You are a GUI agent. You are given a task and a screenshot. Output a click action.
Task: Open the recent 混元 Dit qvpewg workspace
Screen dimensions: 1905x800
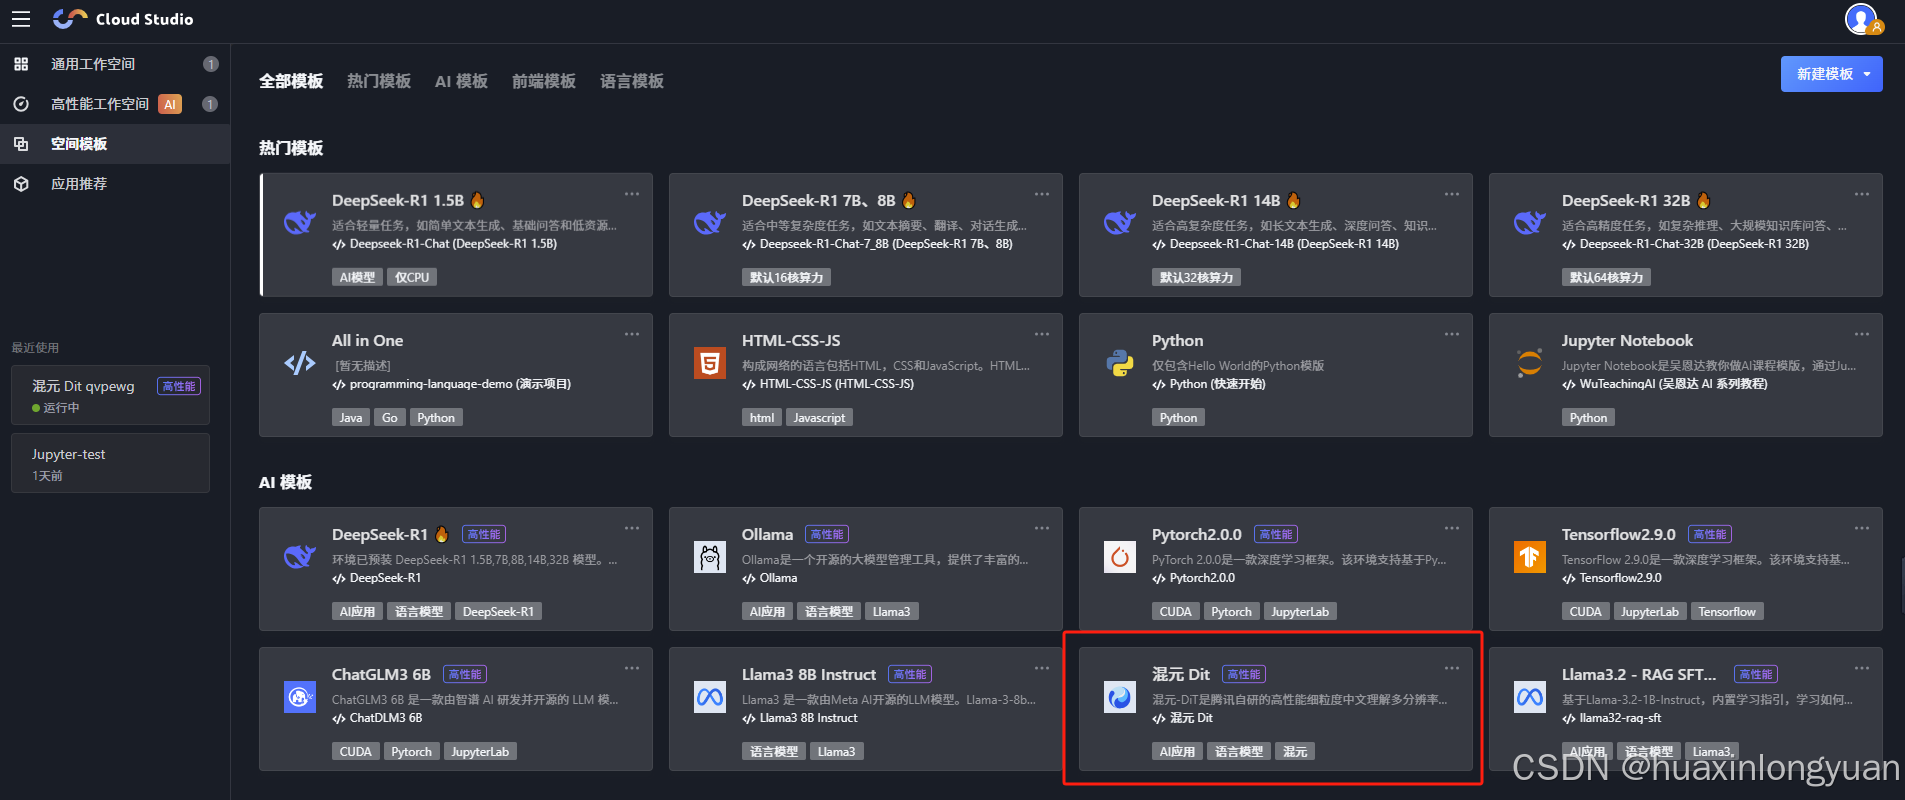[x=110, y=395]
